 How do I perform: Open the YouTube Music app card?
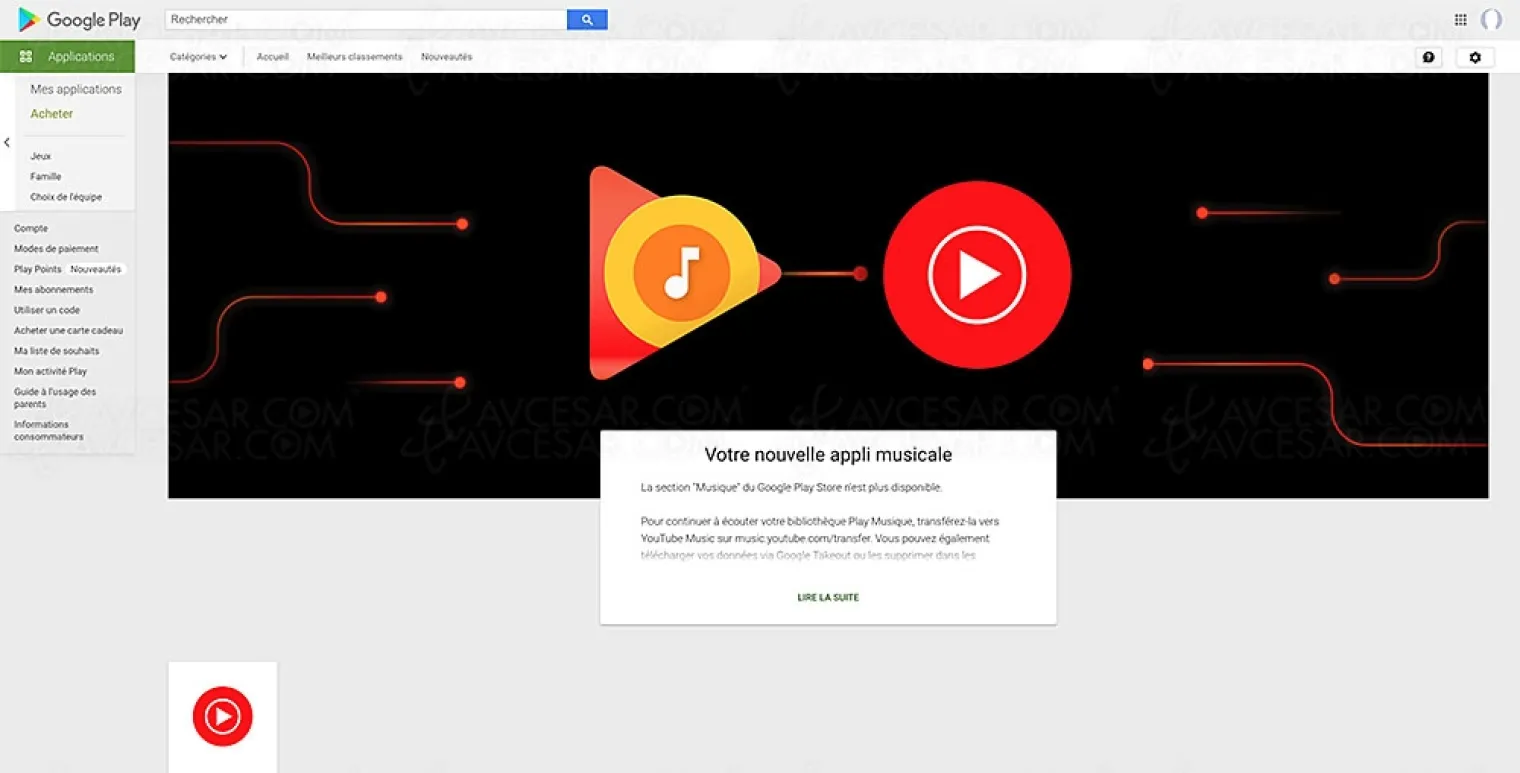coord(223,717)
